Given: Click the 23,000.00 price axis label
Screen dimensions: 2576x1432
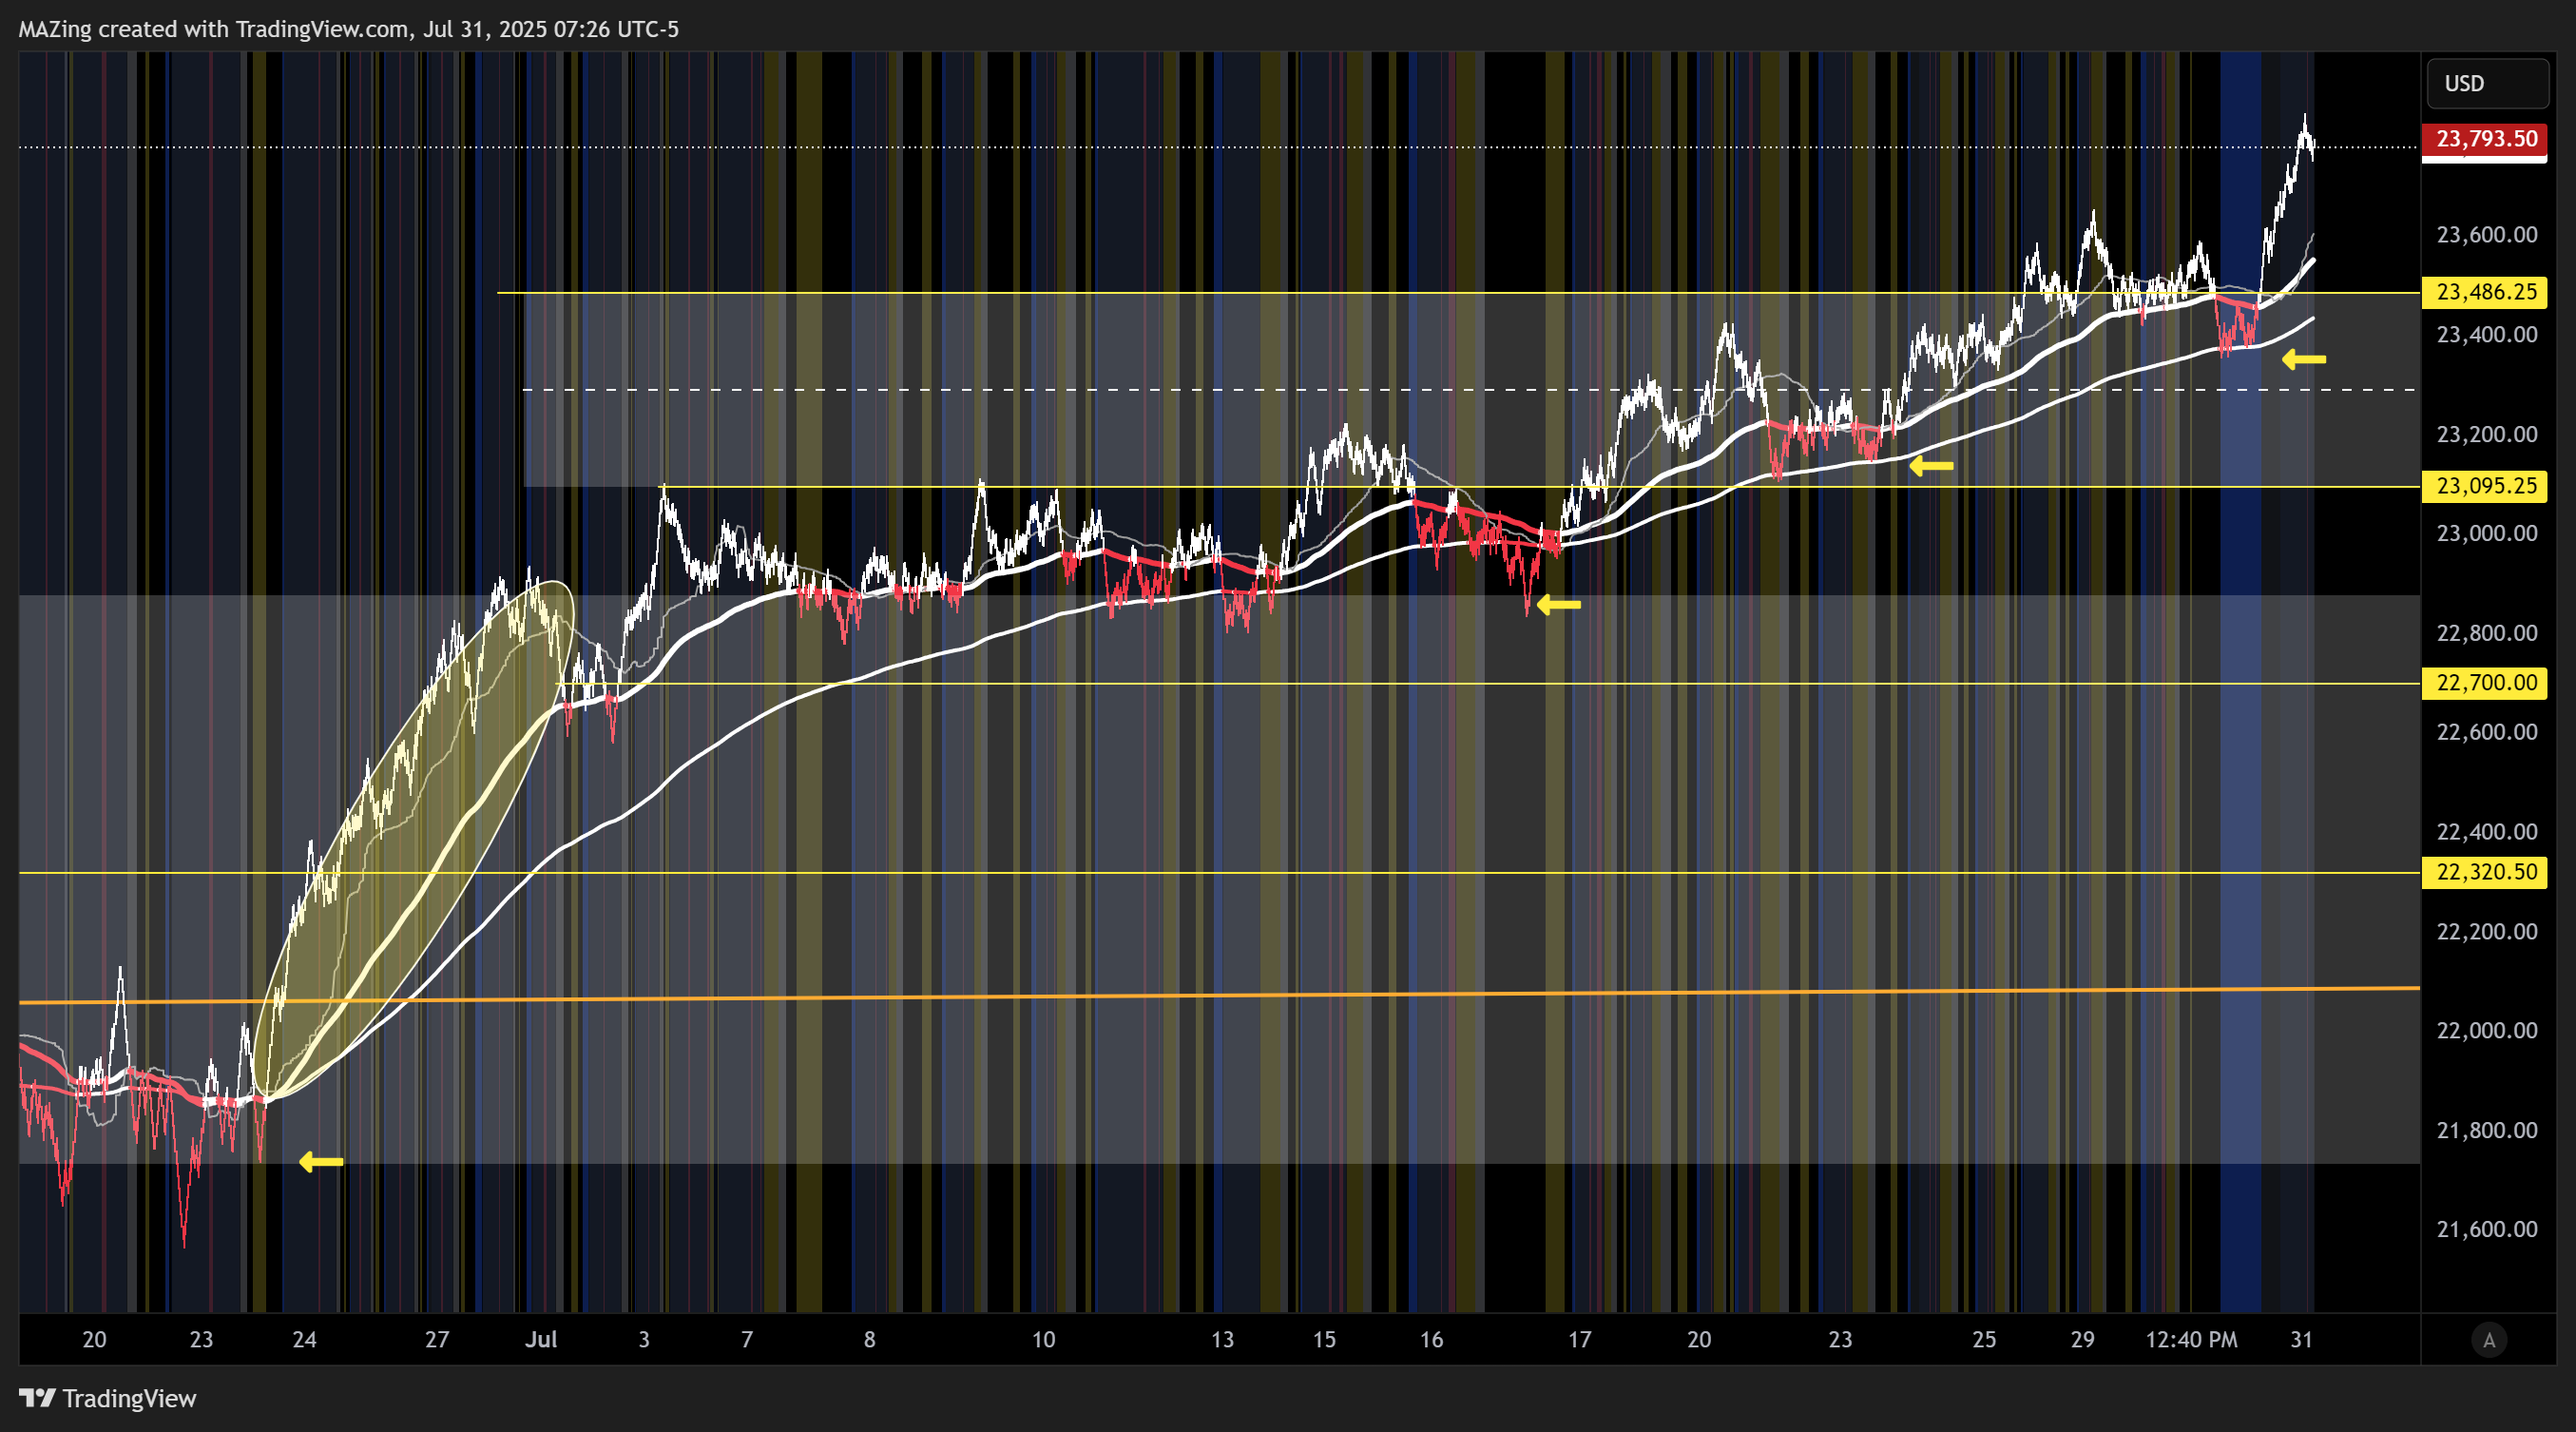Looking at the screenshot, I should pos(2486,534).
